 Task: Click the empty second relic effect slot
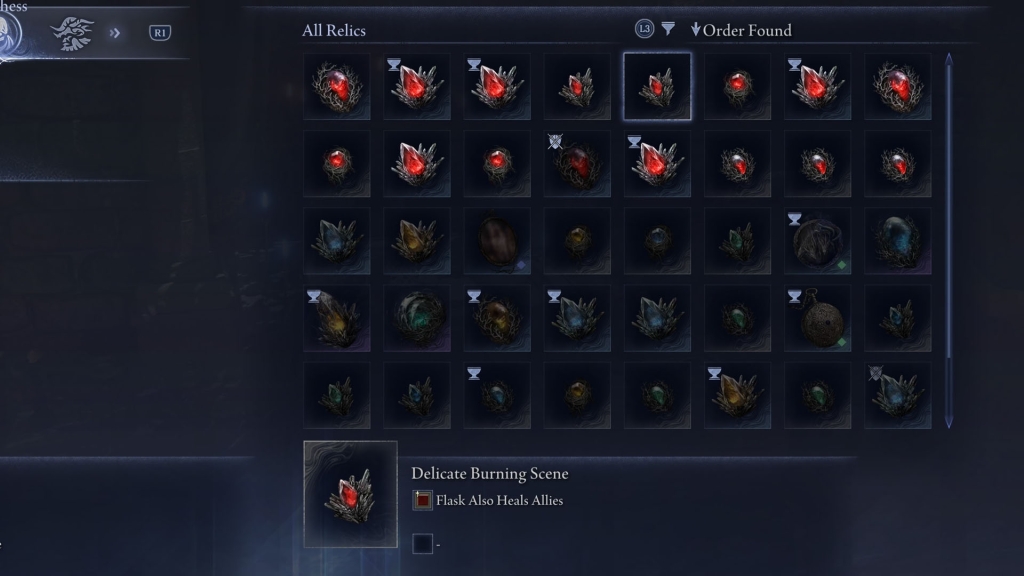click(x=423, y=543)
